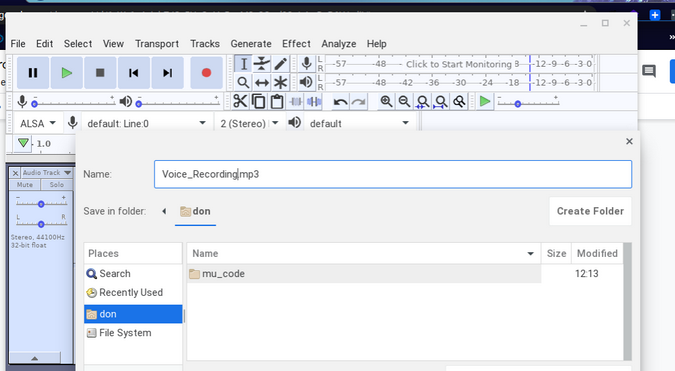This screenshot has width=675, height=371.
Task: Expand the 2 (Stereo) channels dropdown
Action: point(249,124)
